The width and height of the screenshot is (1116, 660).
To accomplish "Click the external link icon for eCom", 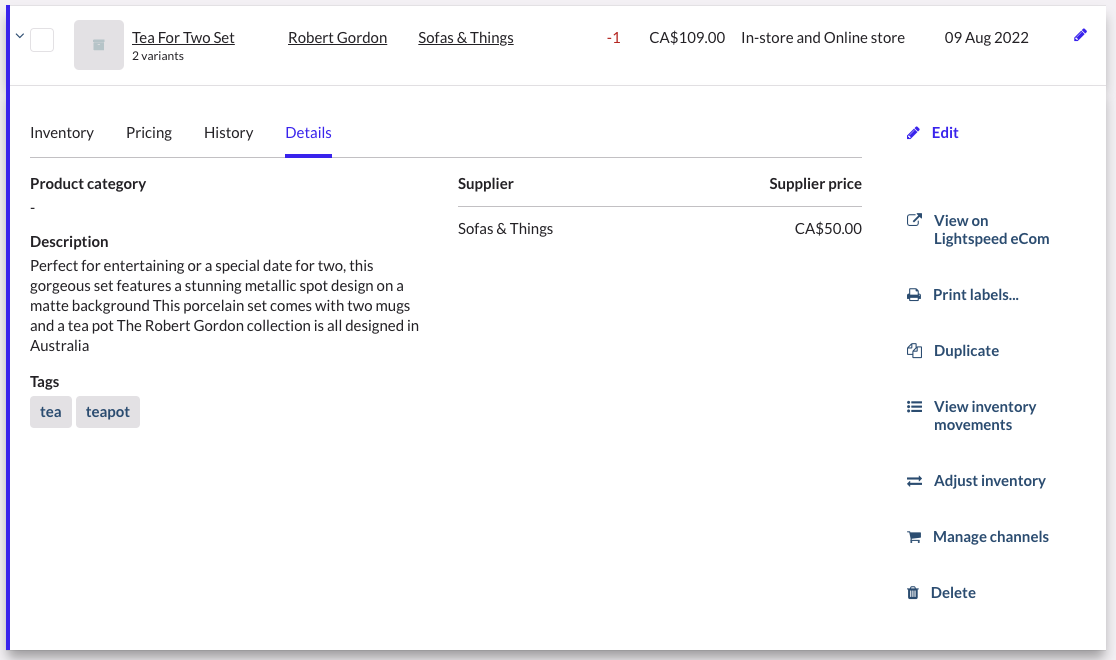I will [x=913, y=221].
